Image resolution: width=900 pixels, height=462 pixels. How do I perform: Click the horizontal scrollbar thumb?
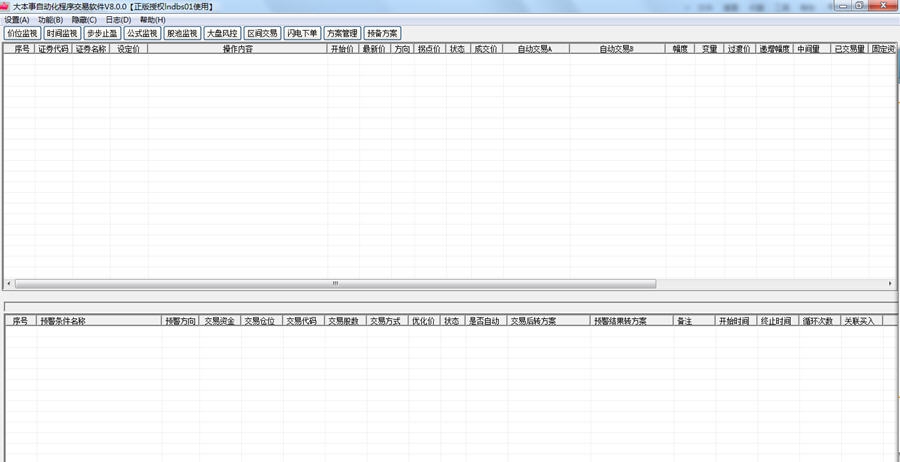click(335, 284)
